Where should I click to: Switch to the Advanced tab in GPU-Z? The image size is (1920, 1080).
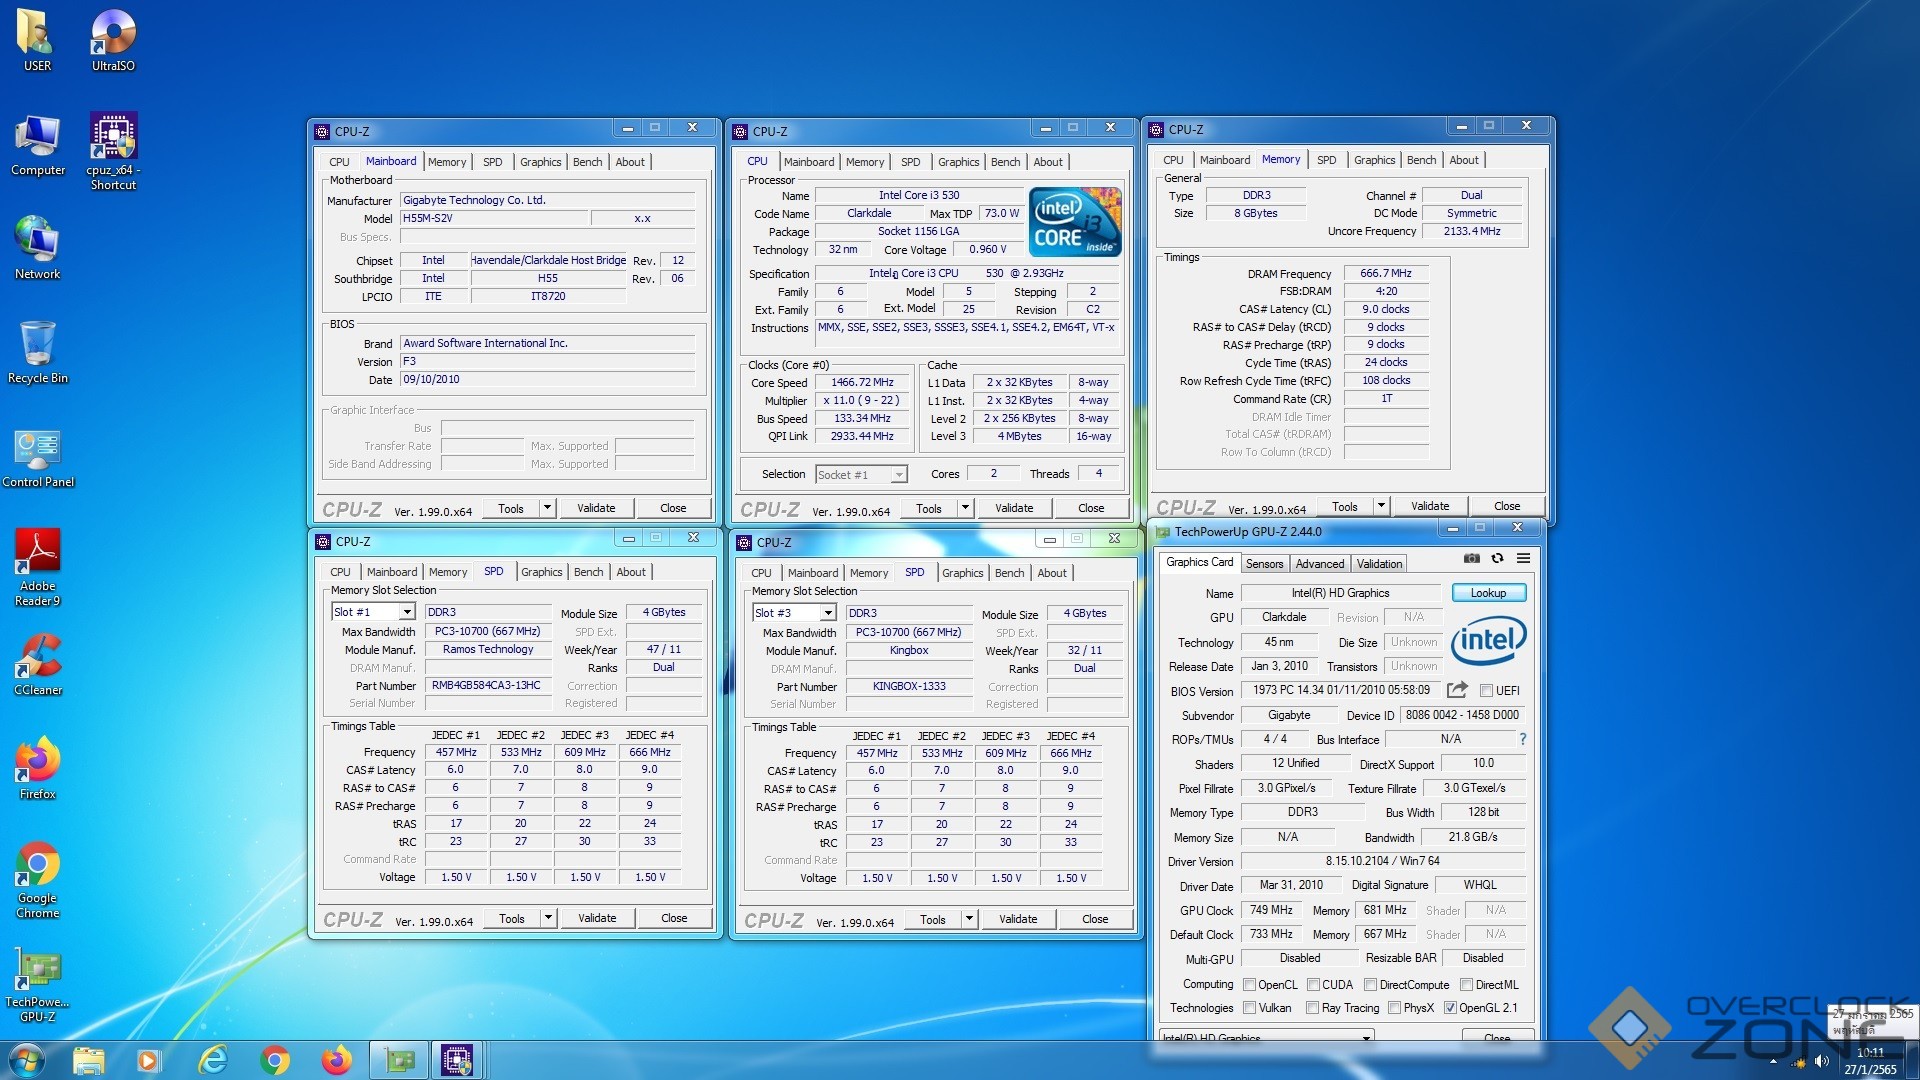click(1320, 564)
